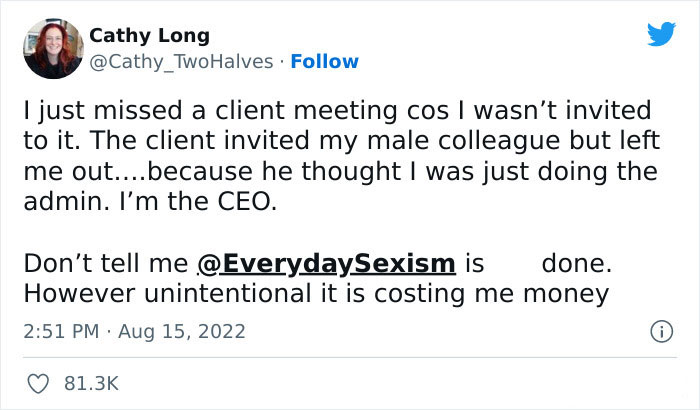The height and width of the screenshot is (410, 700).
Task: Click the Cathy Long display name
Action: click(x=150, y=35)
